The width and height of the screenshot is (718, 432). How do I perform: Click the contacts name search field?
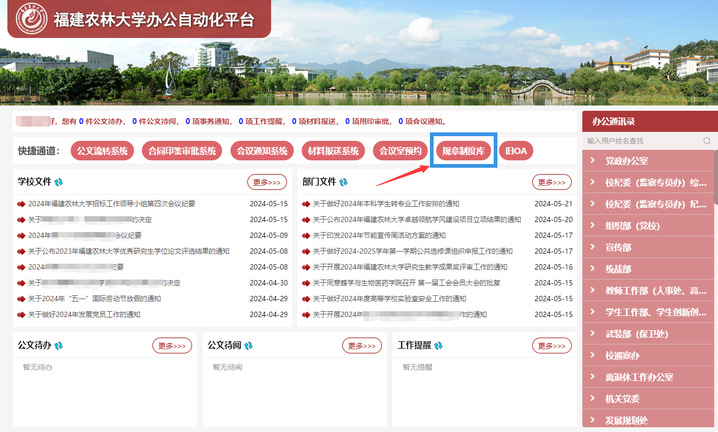640,141
